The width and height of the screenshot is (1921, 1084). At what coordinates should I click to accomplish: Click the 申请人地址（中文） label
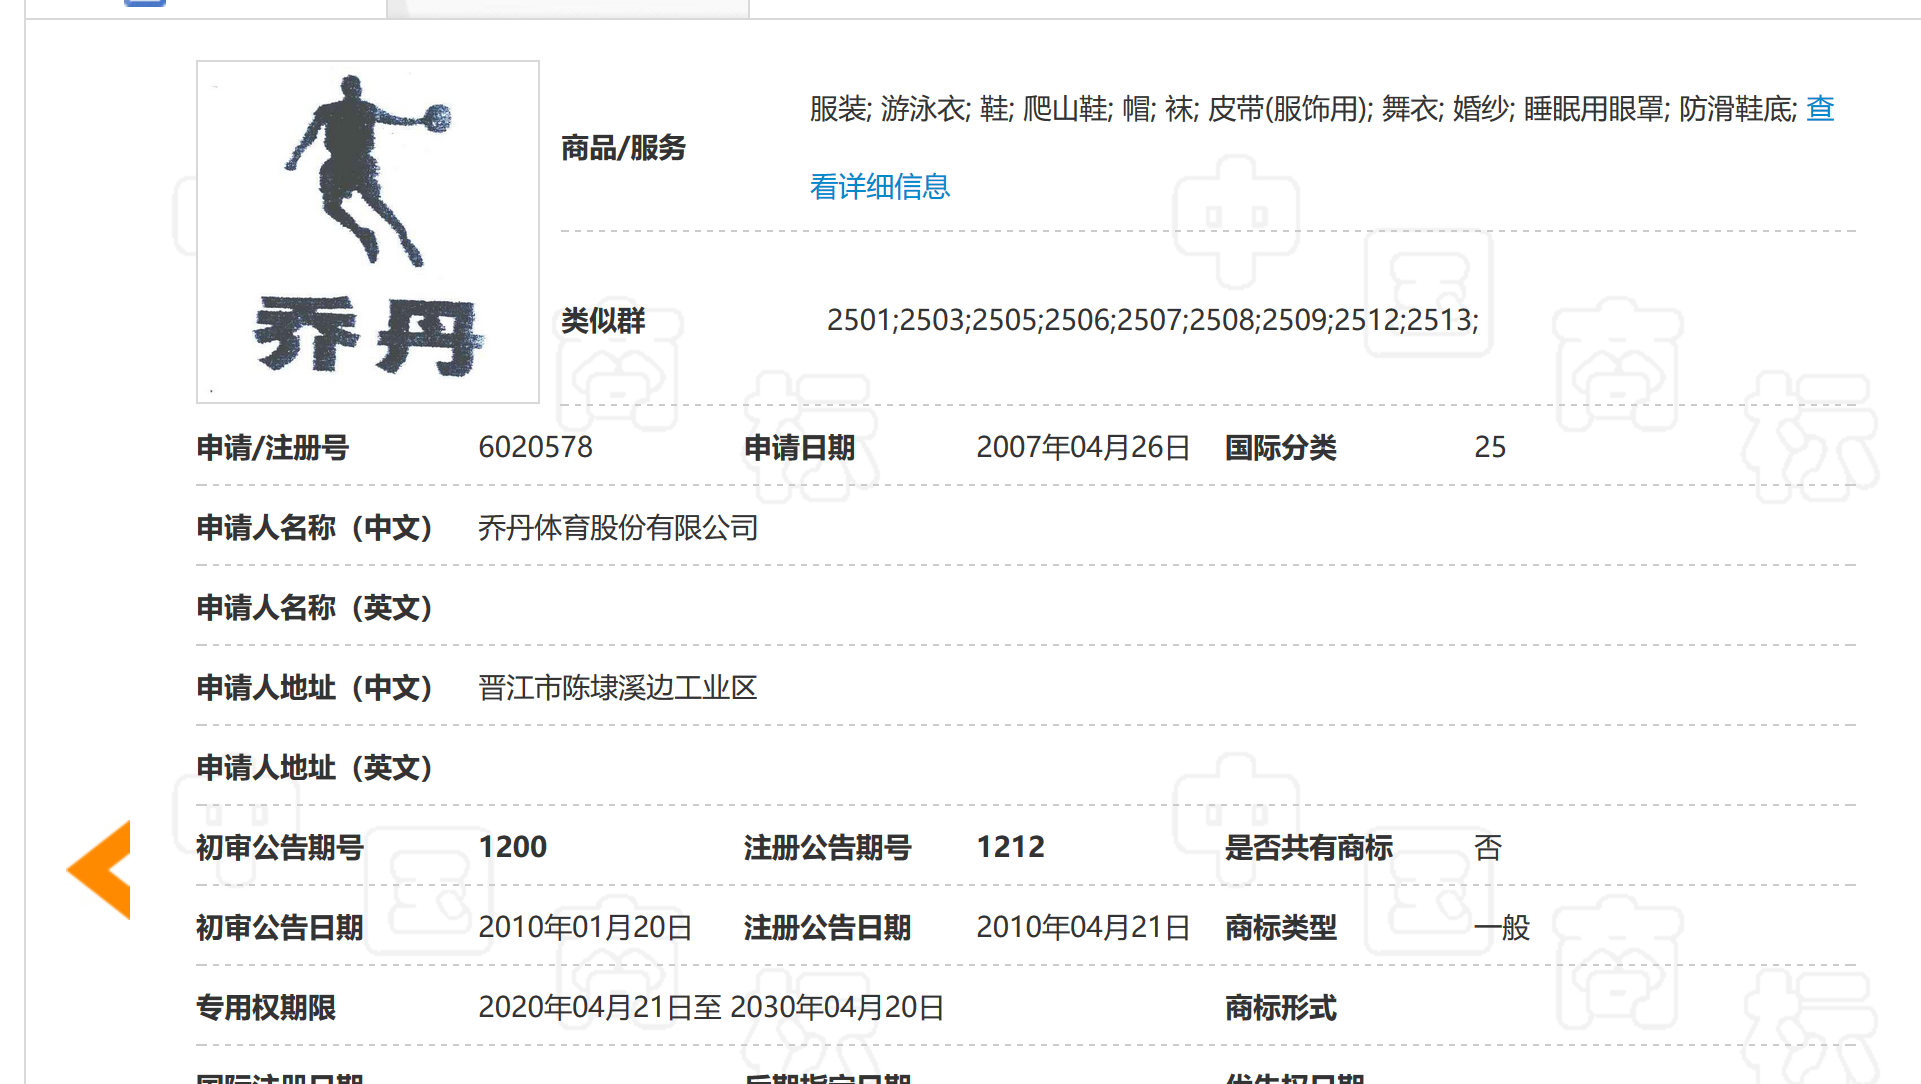(x=316, y=687)
